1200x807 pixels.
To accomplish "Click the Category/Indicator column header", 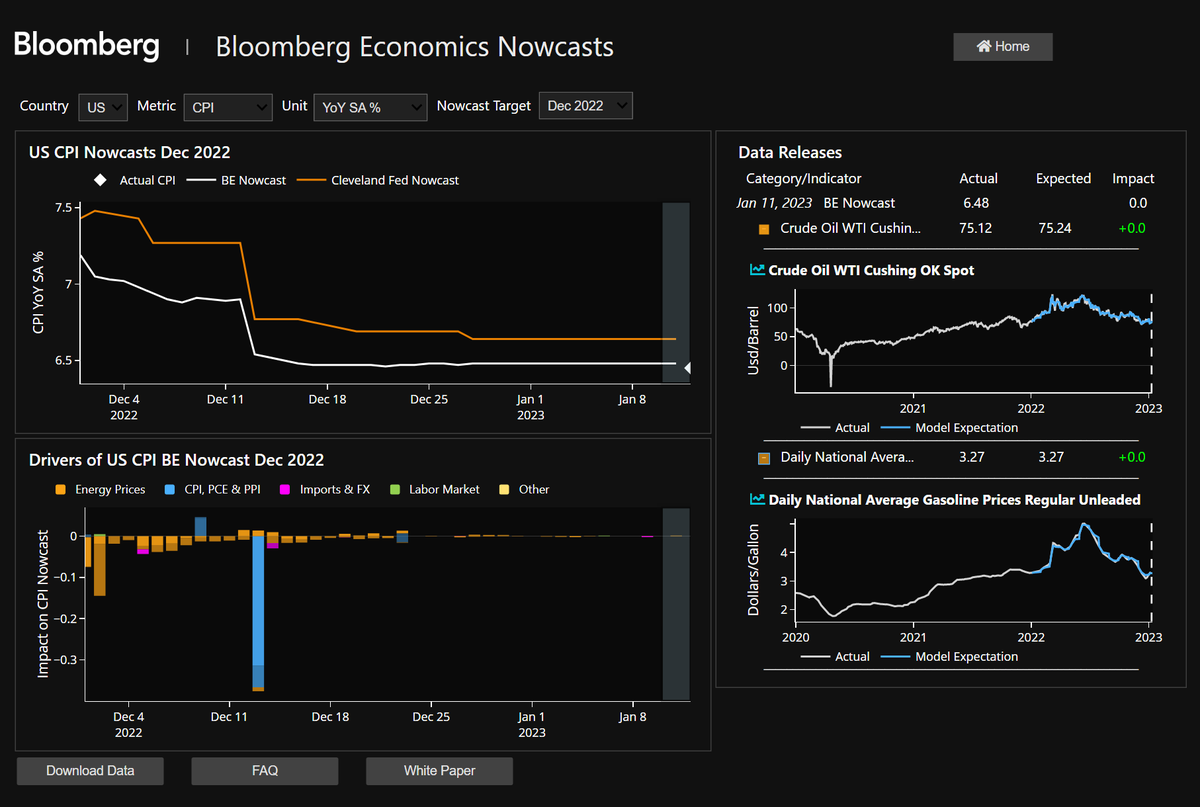I will 803,179.
